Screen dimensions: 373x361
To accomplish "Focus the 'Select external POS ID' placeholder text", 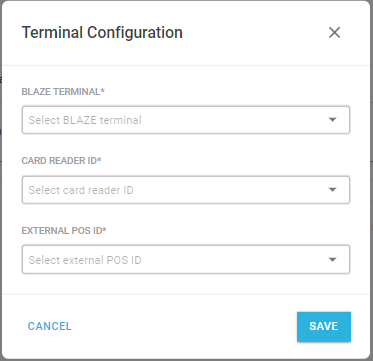I will [85, 260].
